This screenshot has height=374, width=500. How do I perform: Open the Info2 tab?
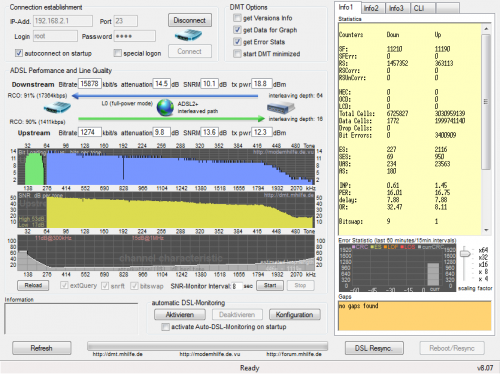(372, 8)
